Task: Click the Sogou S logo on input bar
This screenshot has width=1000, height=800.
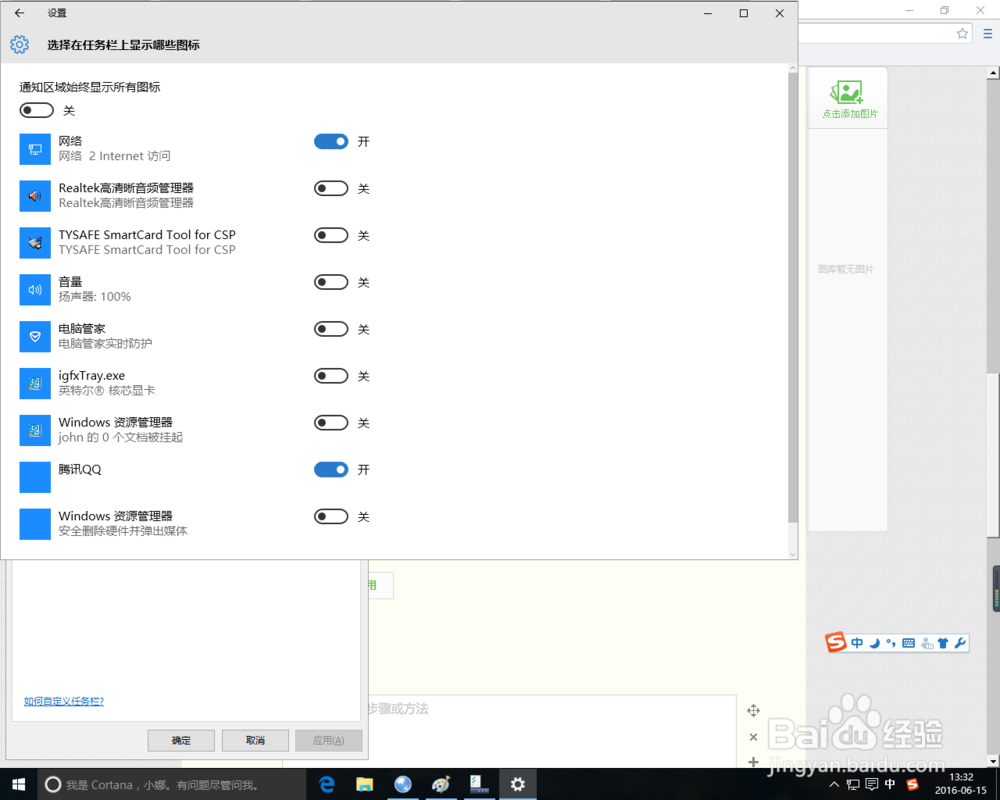Action: pyautogui.click(x=835, y=642)
